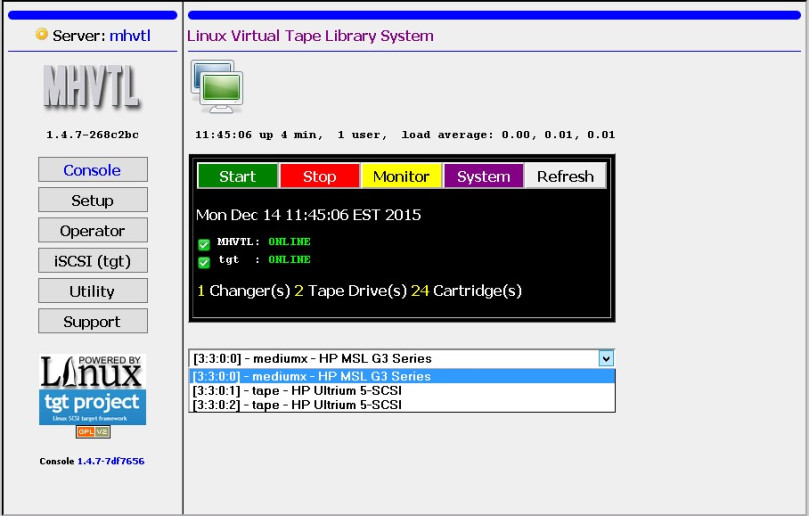Click the sun icon beside Server
This screenshot has height=516, width=809.
tap(41, 35)
